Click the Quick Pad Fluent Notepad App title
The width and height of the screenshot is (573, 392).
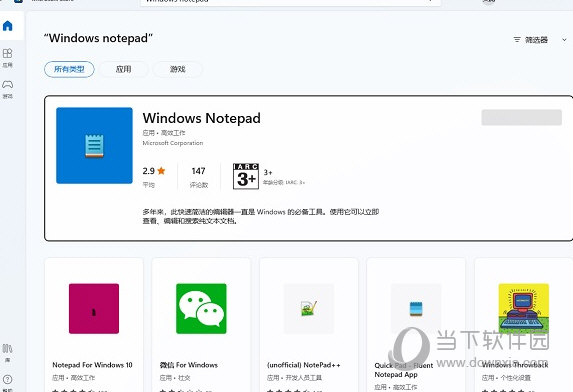click(403, 370)
